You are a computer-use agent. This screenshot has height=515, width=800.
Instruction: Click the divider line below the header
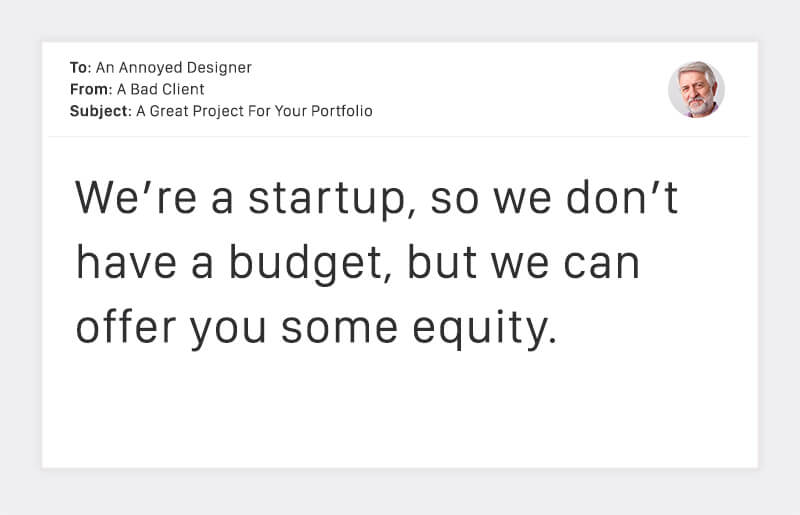point(400,137)
